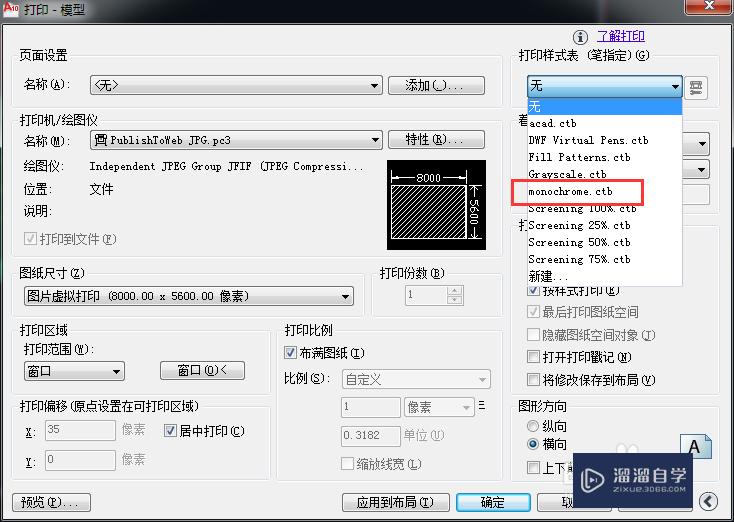734x522 pixels.
Task: Select 纵向 portrait orientation
Action: click(x=533, y=426)
